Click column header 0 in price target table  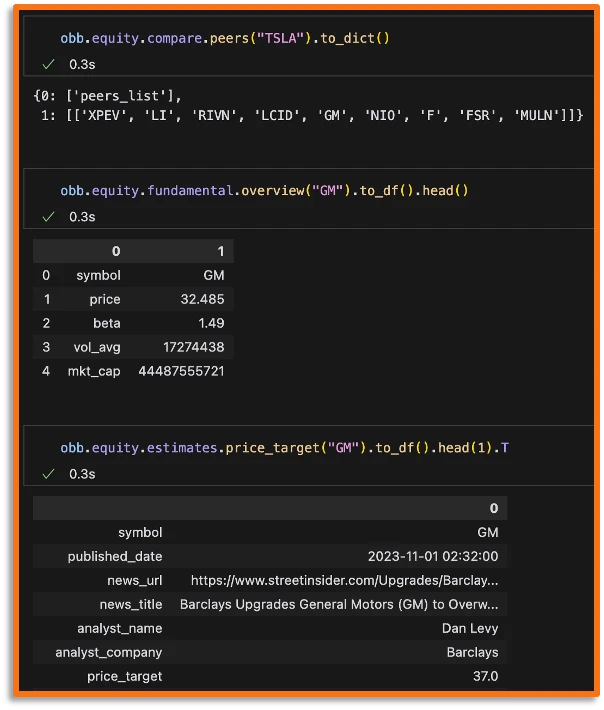tap(493, 508)
